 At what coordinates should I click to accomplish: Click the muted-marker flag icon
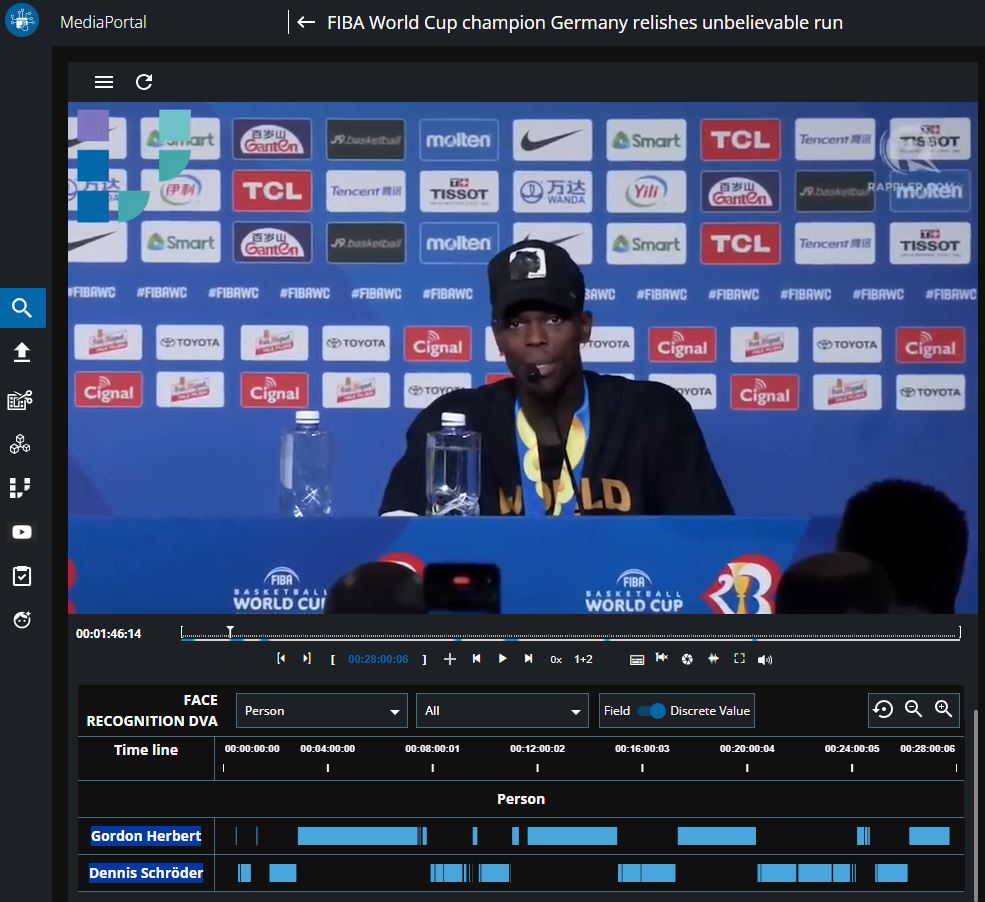point(661,658)
